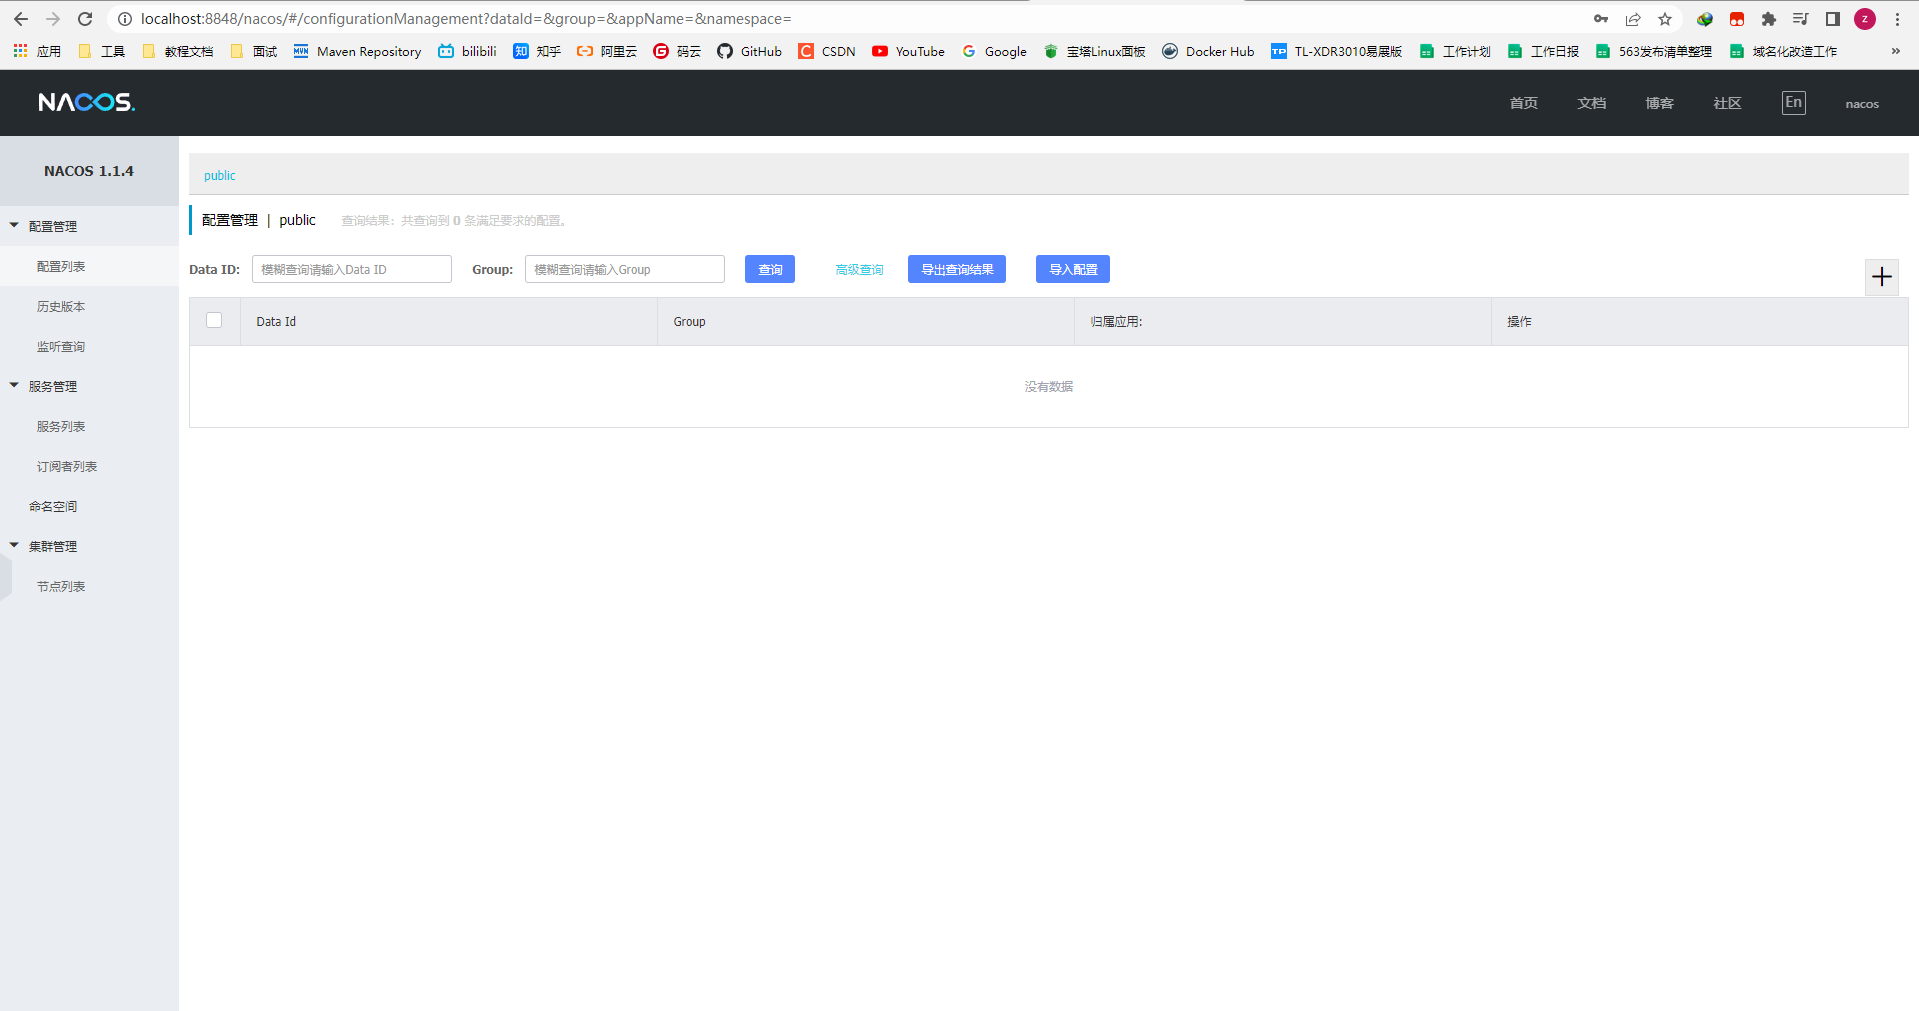Open the extensions puzzle icon
The width and height of the screenshot is (1919, 1011).
[1769, 19]
